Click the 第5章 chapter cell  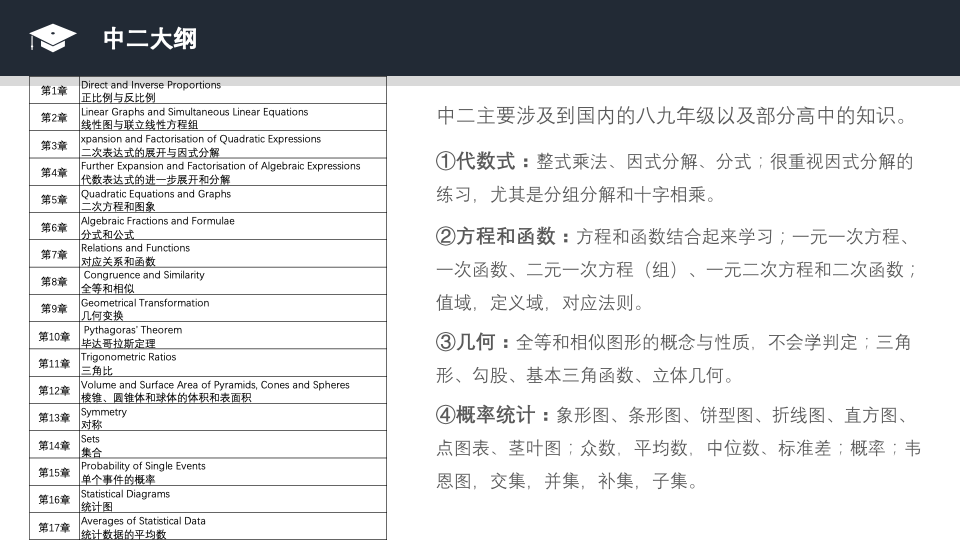point(54,200)
